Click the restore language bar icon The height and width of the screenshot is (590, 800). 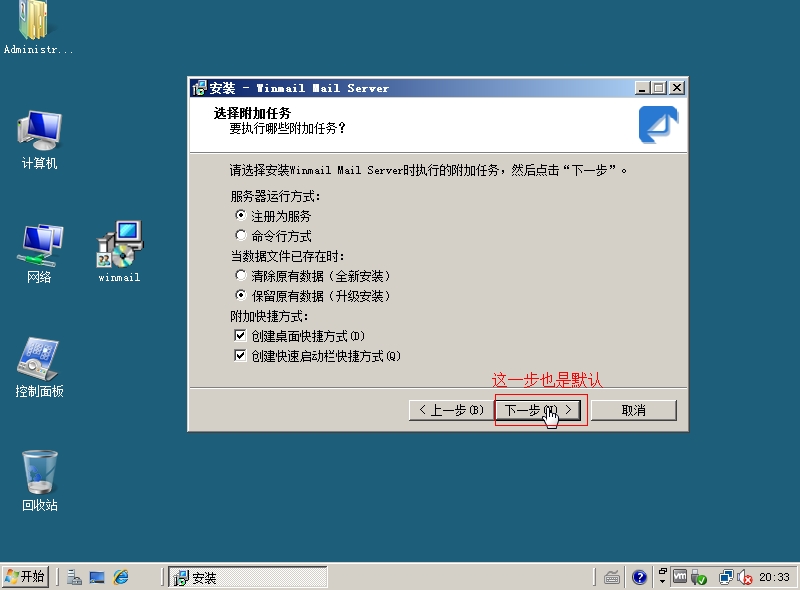click(x=662, y=572)
